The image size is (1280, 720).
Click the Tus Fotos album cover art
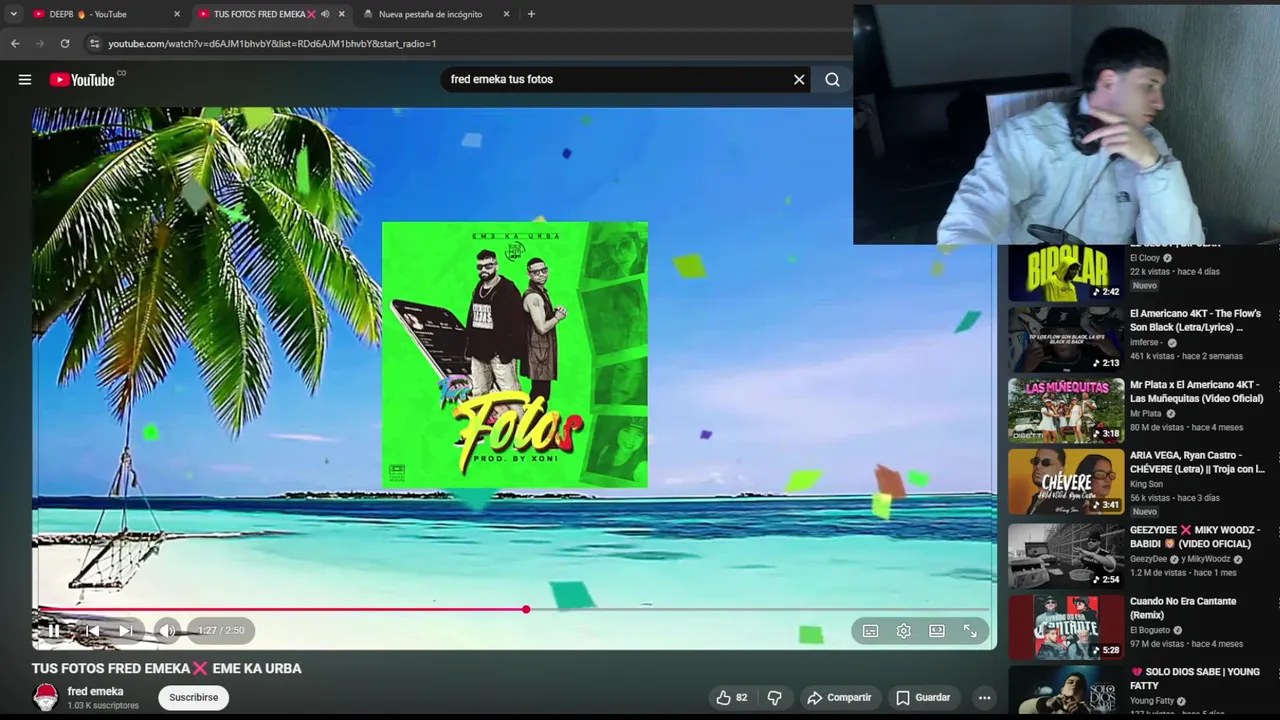(515, 355)
